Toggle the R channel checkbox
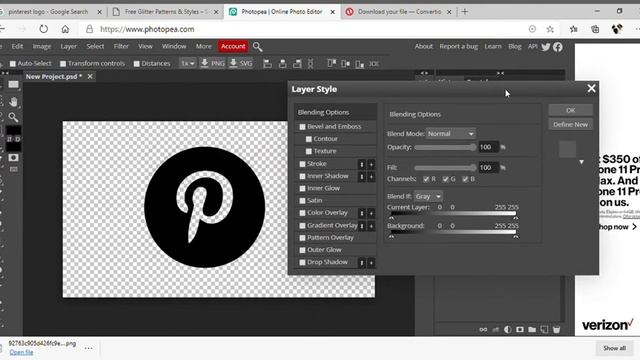The width and height of the screenshot is (640, 360). pos(426,179)
